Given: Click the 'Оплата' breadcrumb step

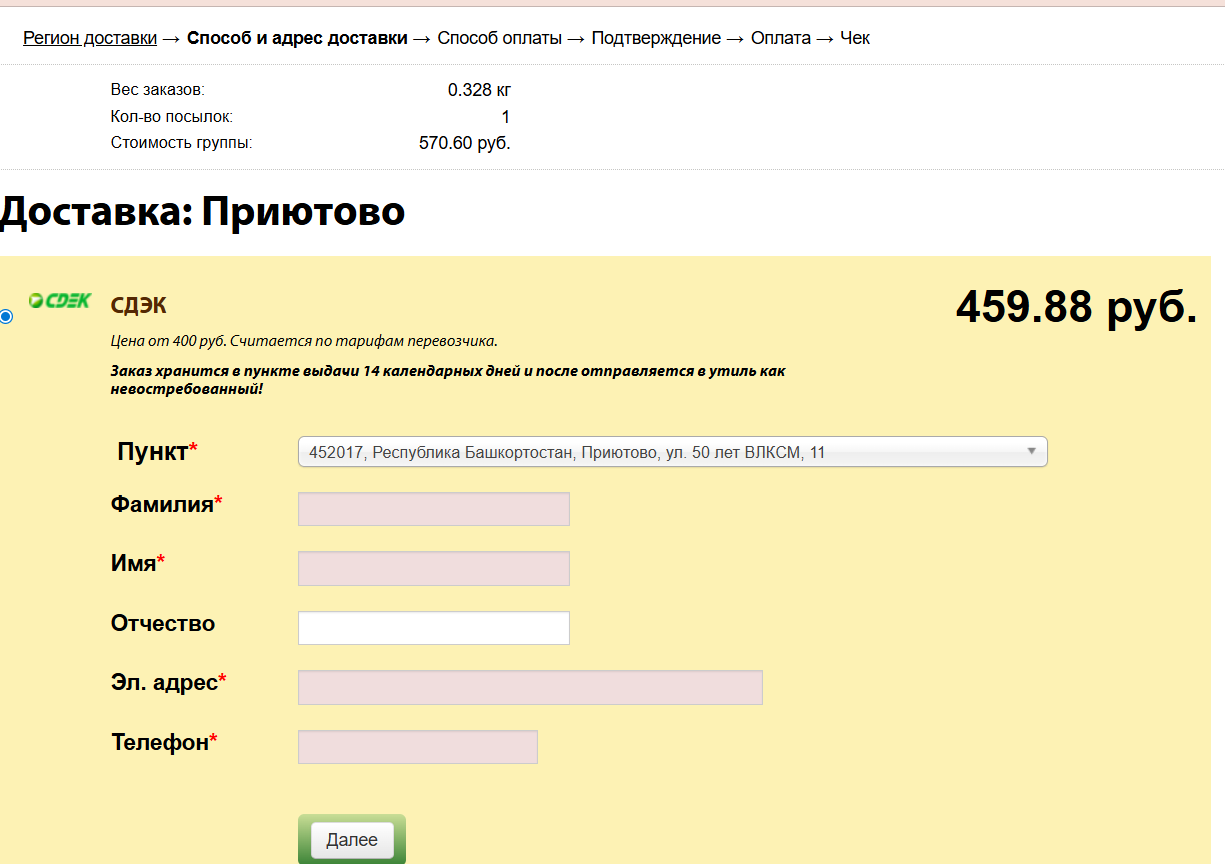Looking at the screenshot, I should [x=781, y=38].
